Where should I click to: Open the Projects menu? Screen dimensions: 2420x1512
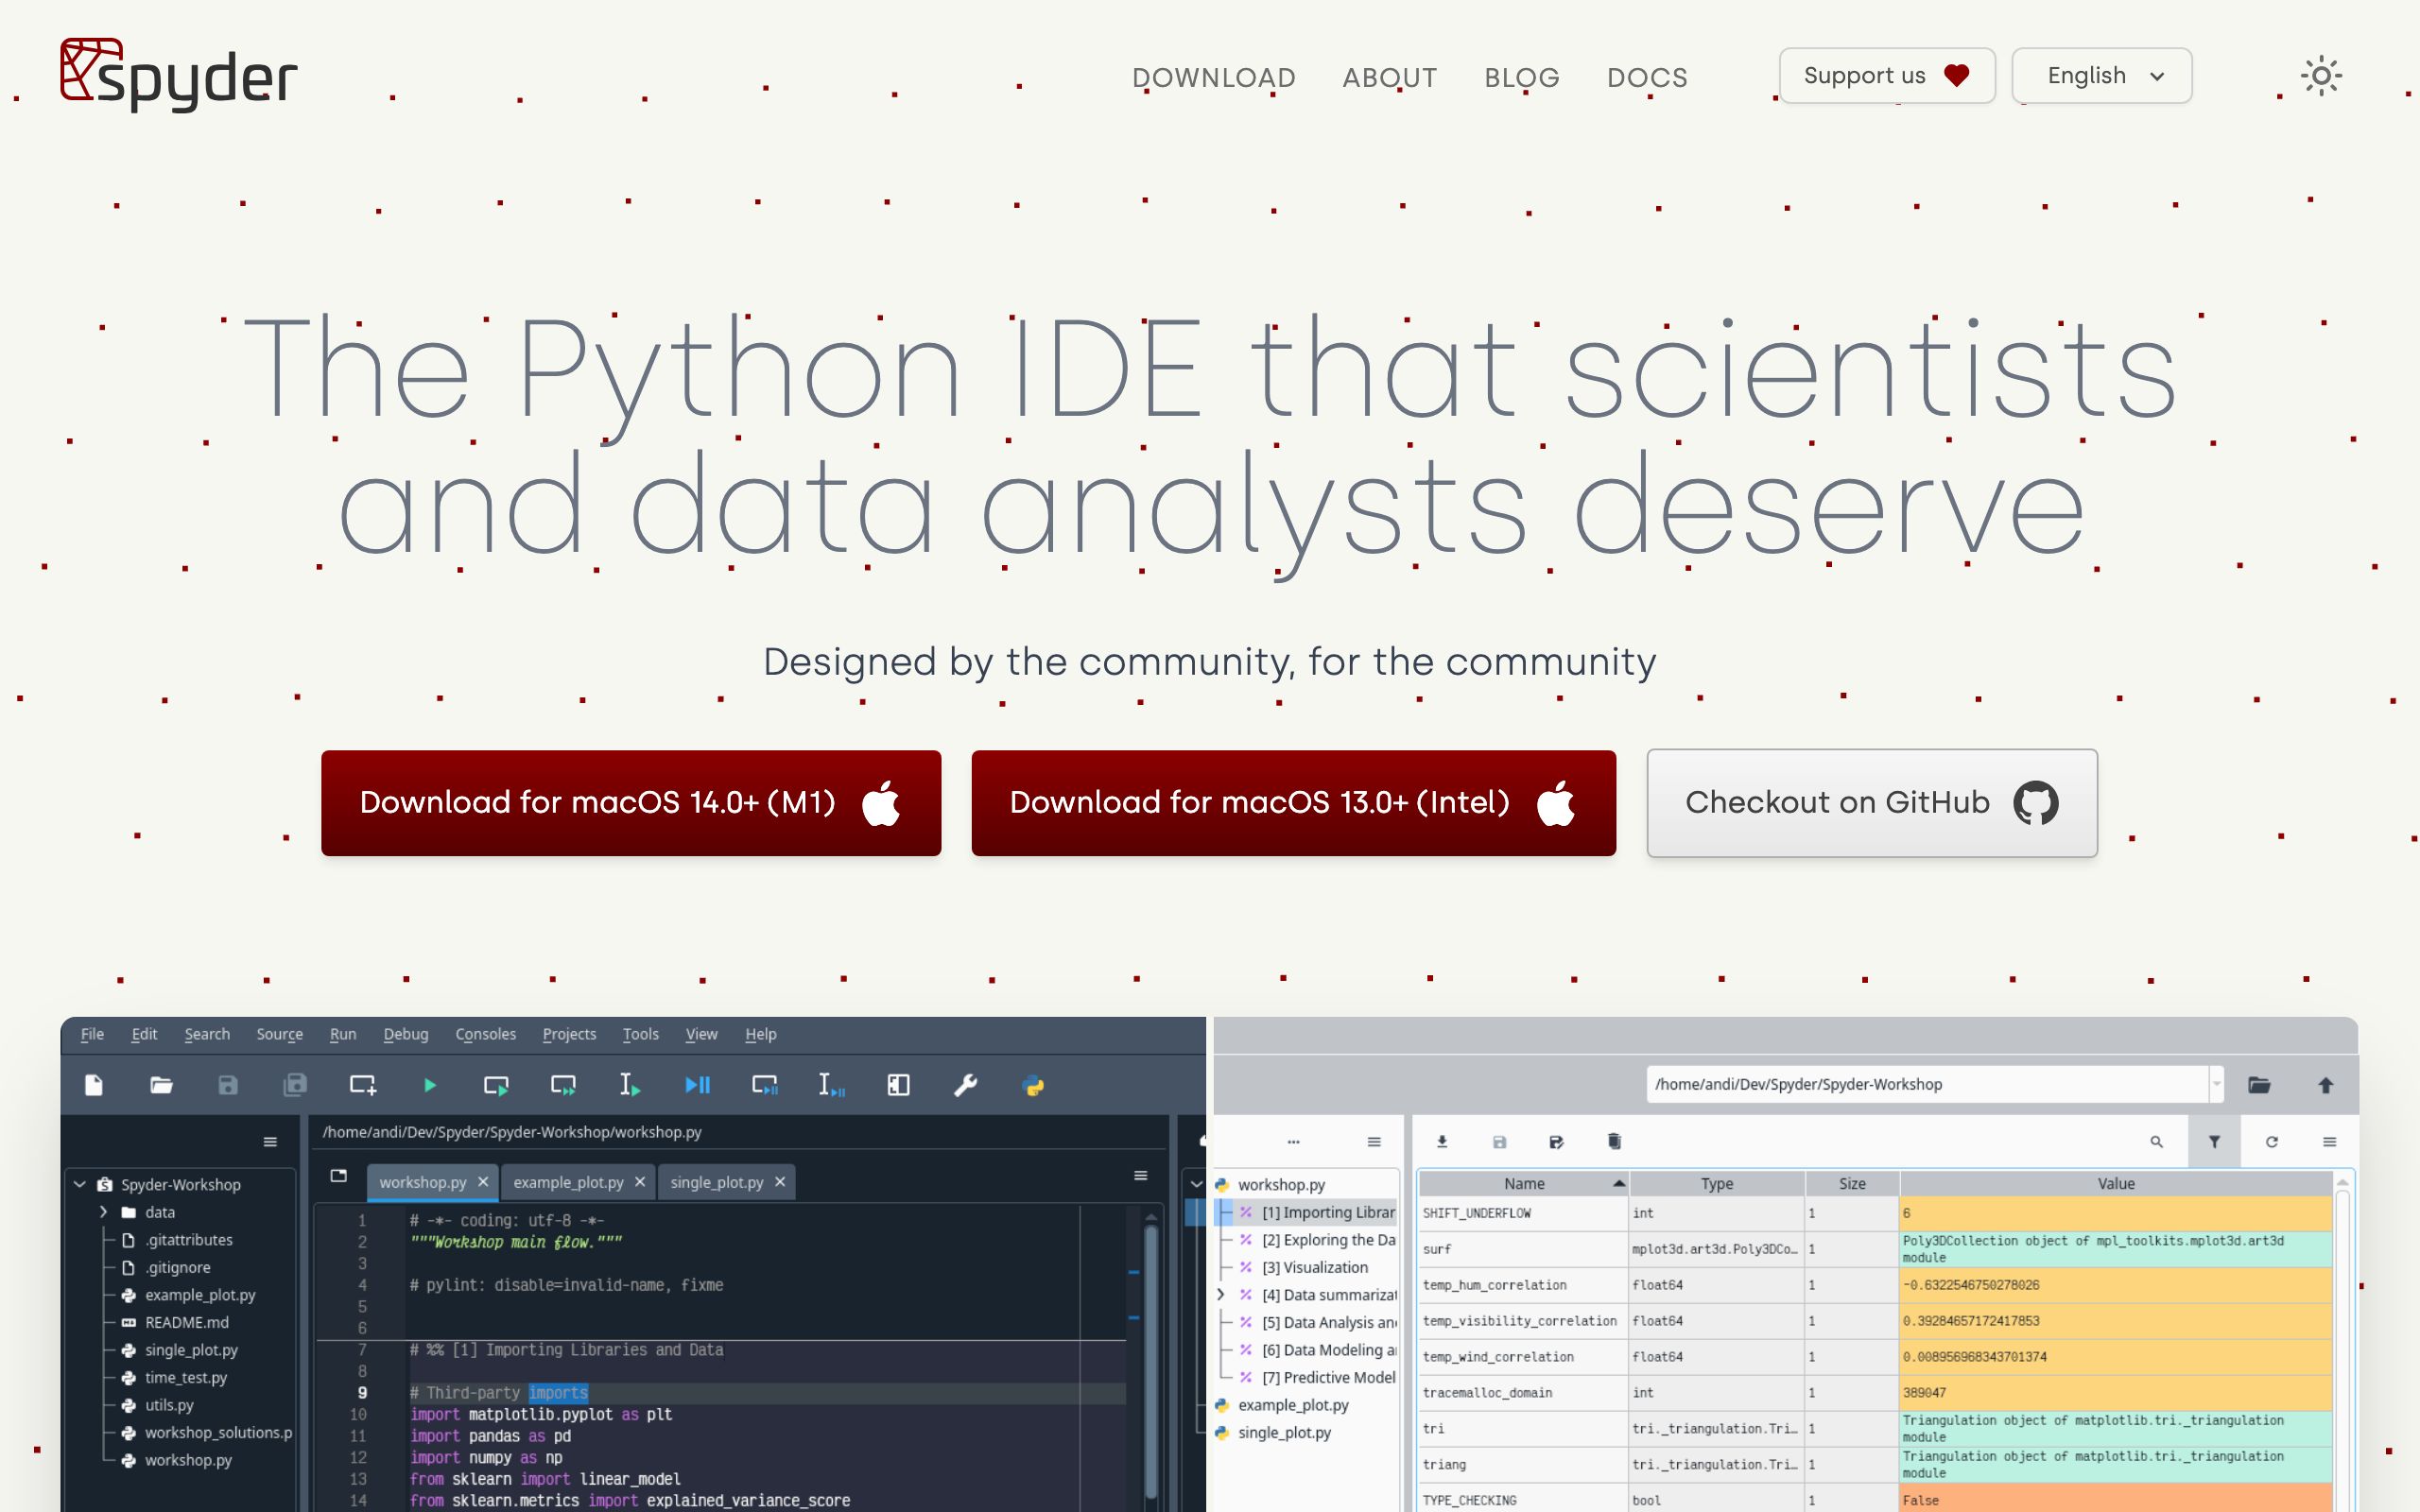coord(569,1034)
